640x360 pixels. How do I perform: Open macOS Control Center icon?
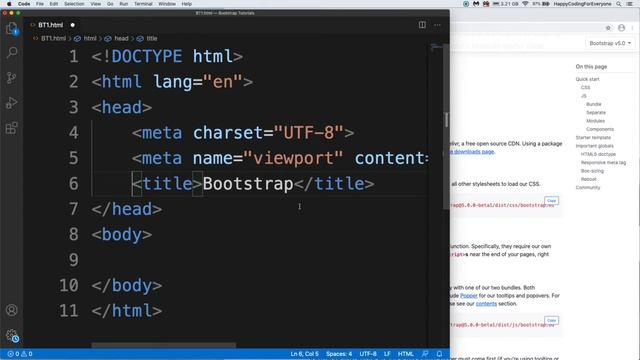[x=630, y=4]
